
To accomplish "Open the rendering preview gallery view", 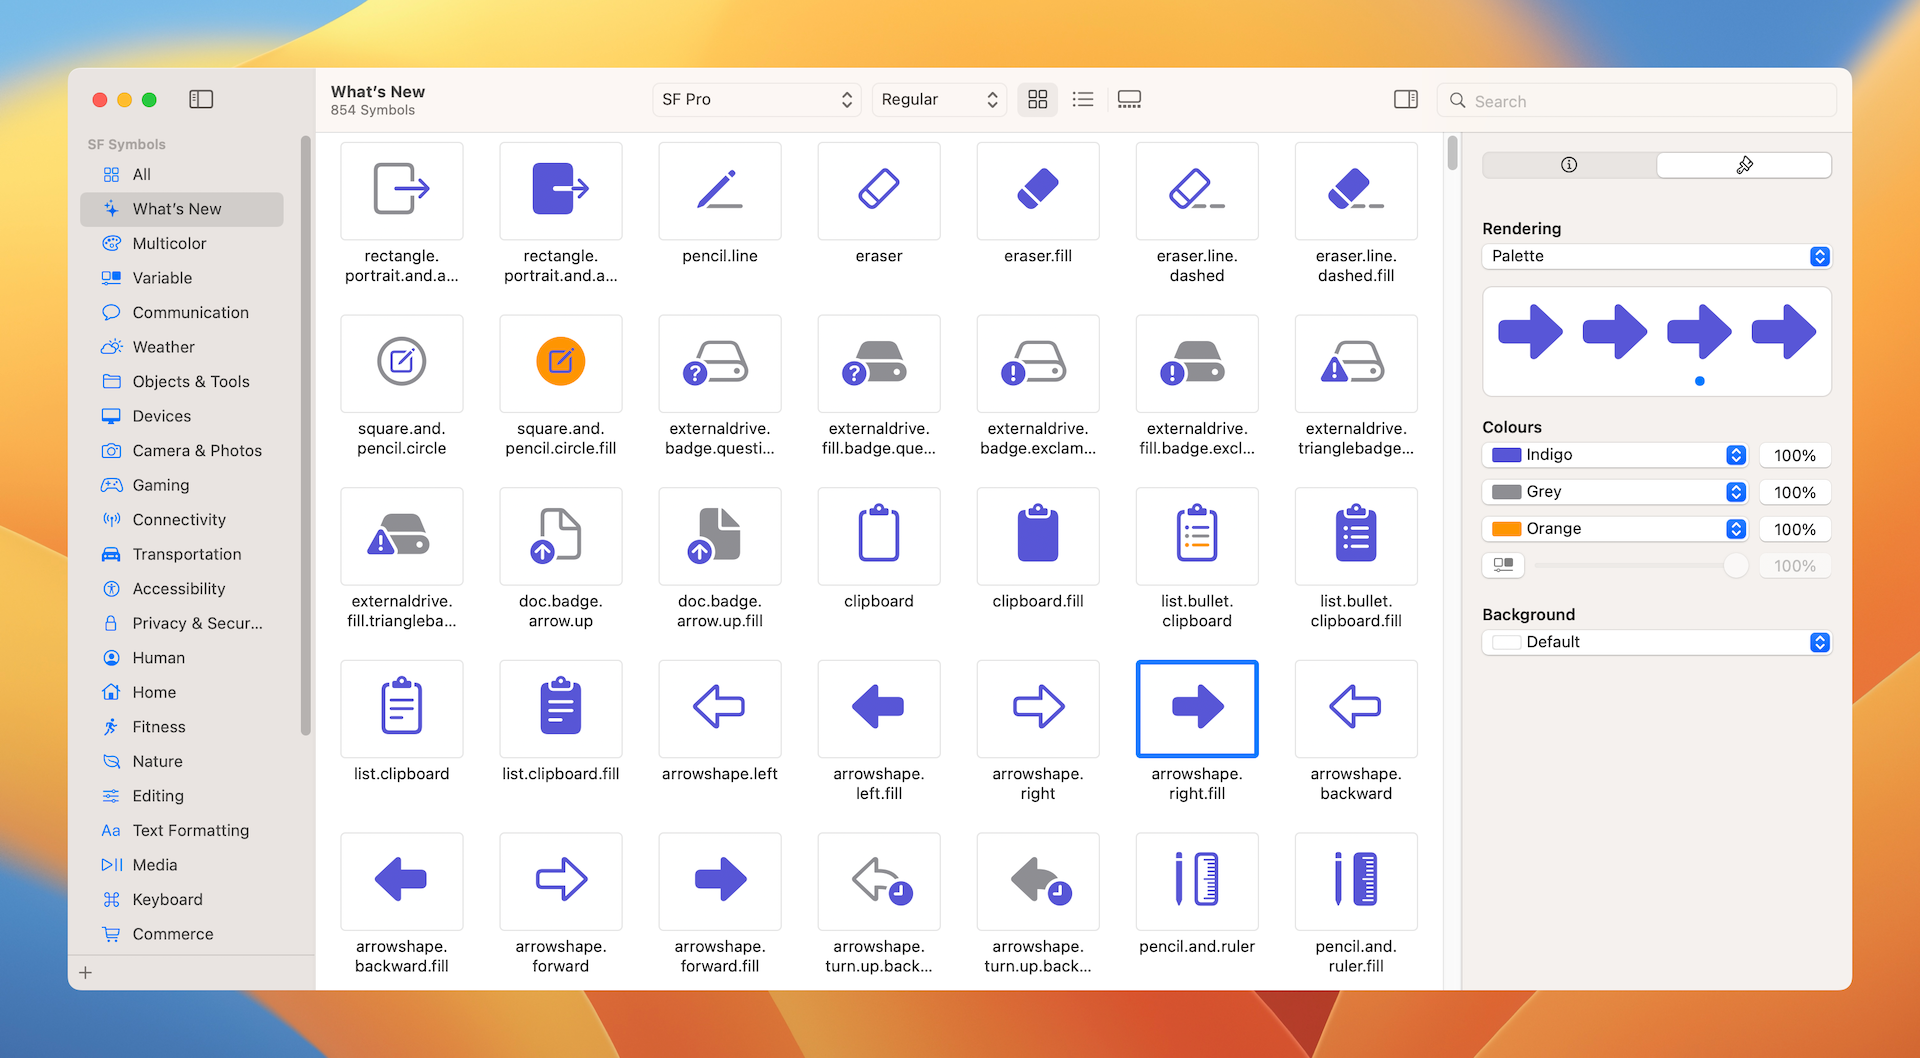I will pyautogui.click(x=1129, y=99).
